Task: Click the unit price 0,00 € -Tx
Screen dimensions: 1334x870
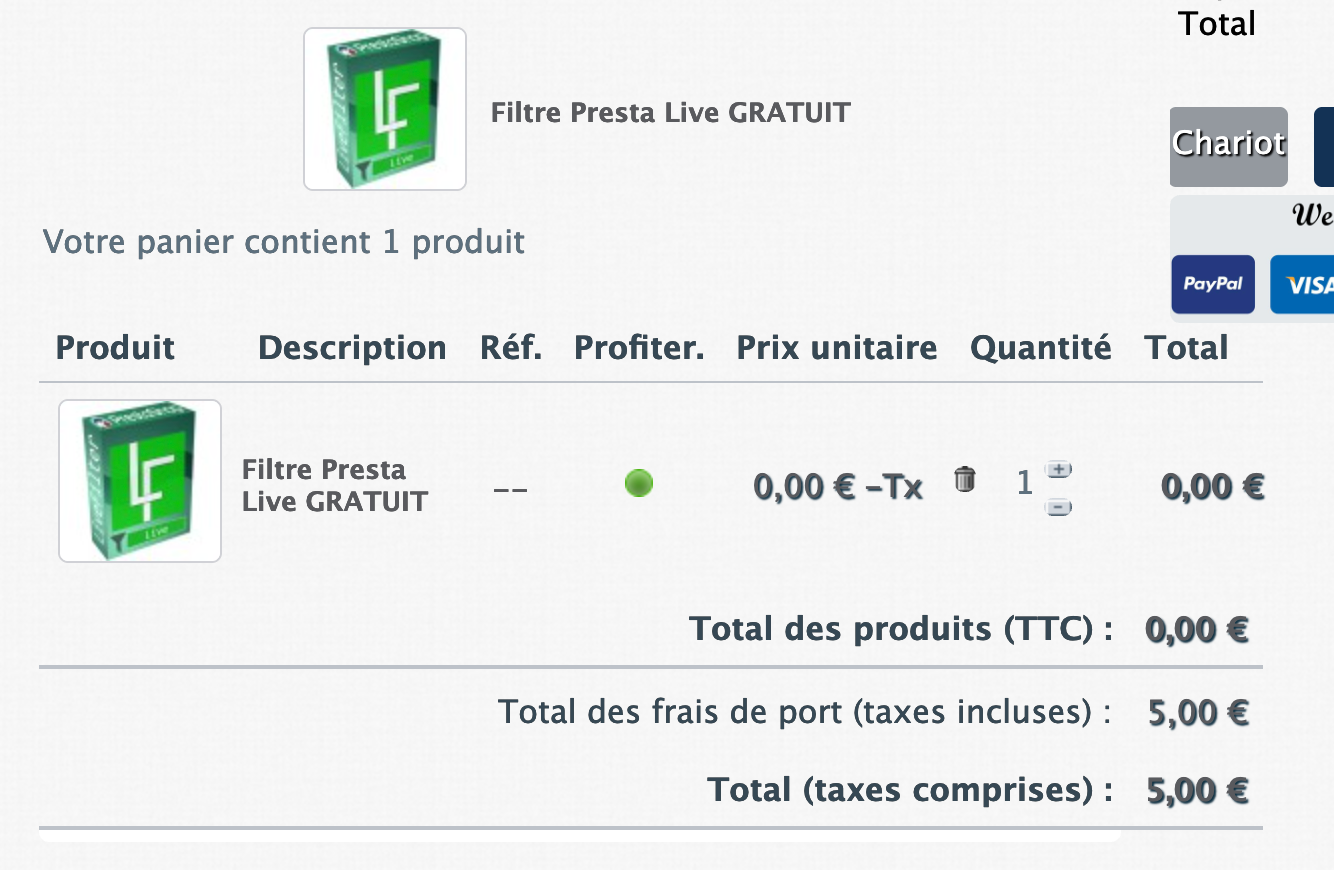Action: (x=838, y=487)
